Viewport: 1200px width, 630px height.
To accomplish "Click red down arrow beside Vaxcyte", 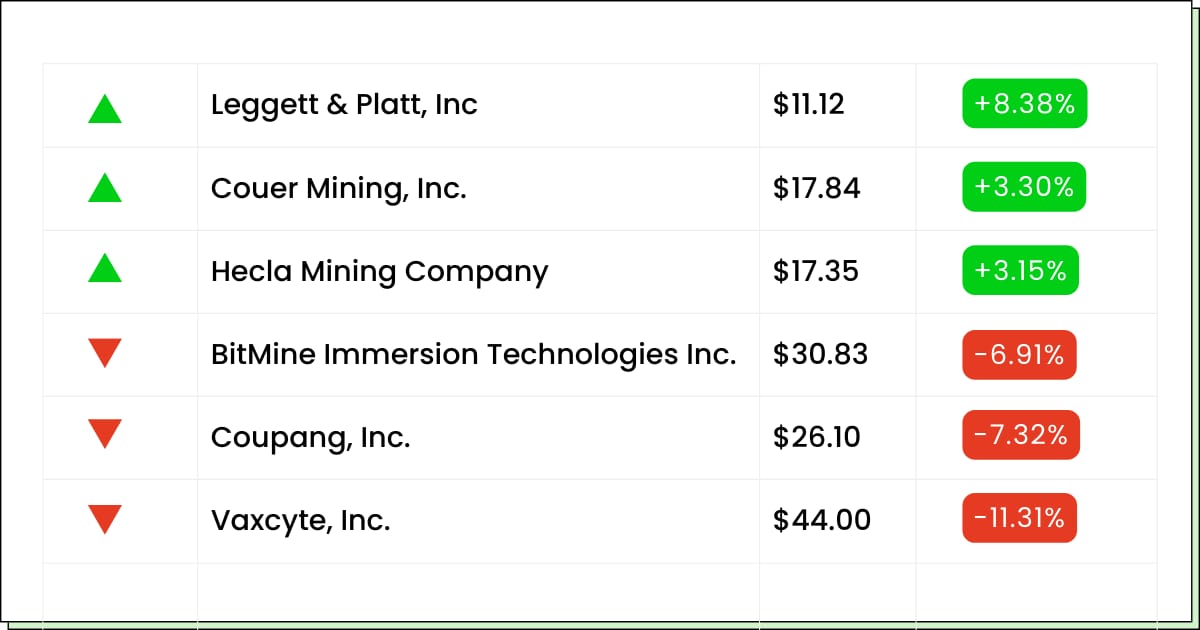I will tap(105, 519).
